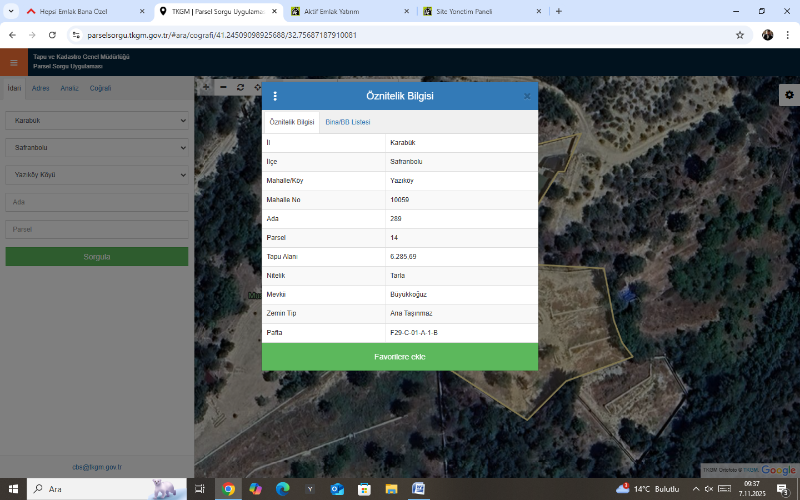This screenshot has width=800, height=500.
Task: Close the Öznitelik Bilgisi dialog
Action: 527,96
